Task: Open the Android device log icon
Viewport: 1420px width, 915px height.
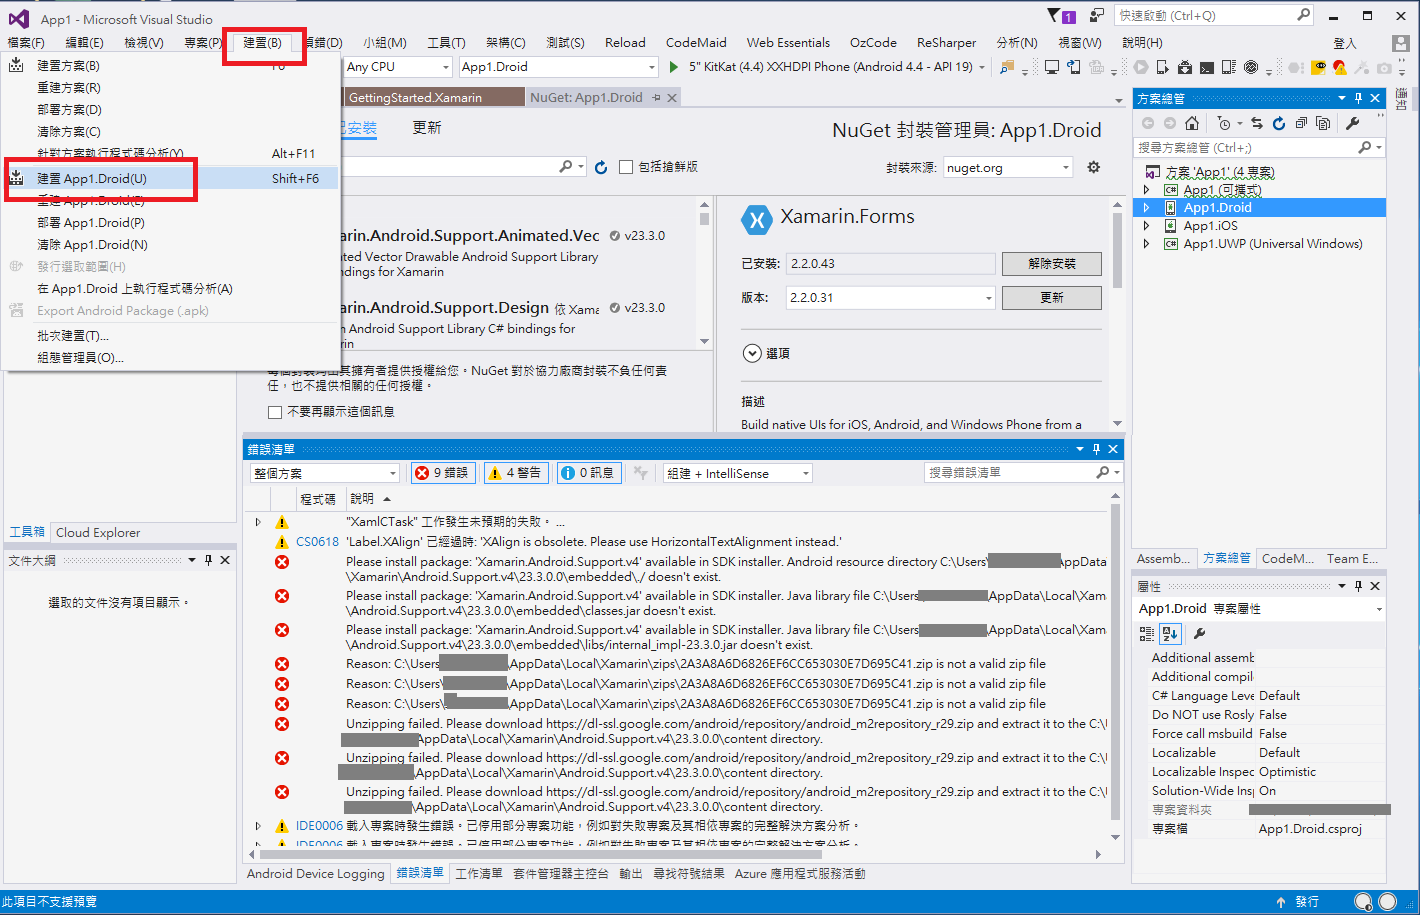Action: click(x=1229, y=67)
